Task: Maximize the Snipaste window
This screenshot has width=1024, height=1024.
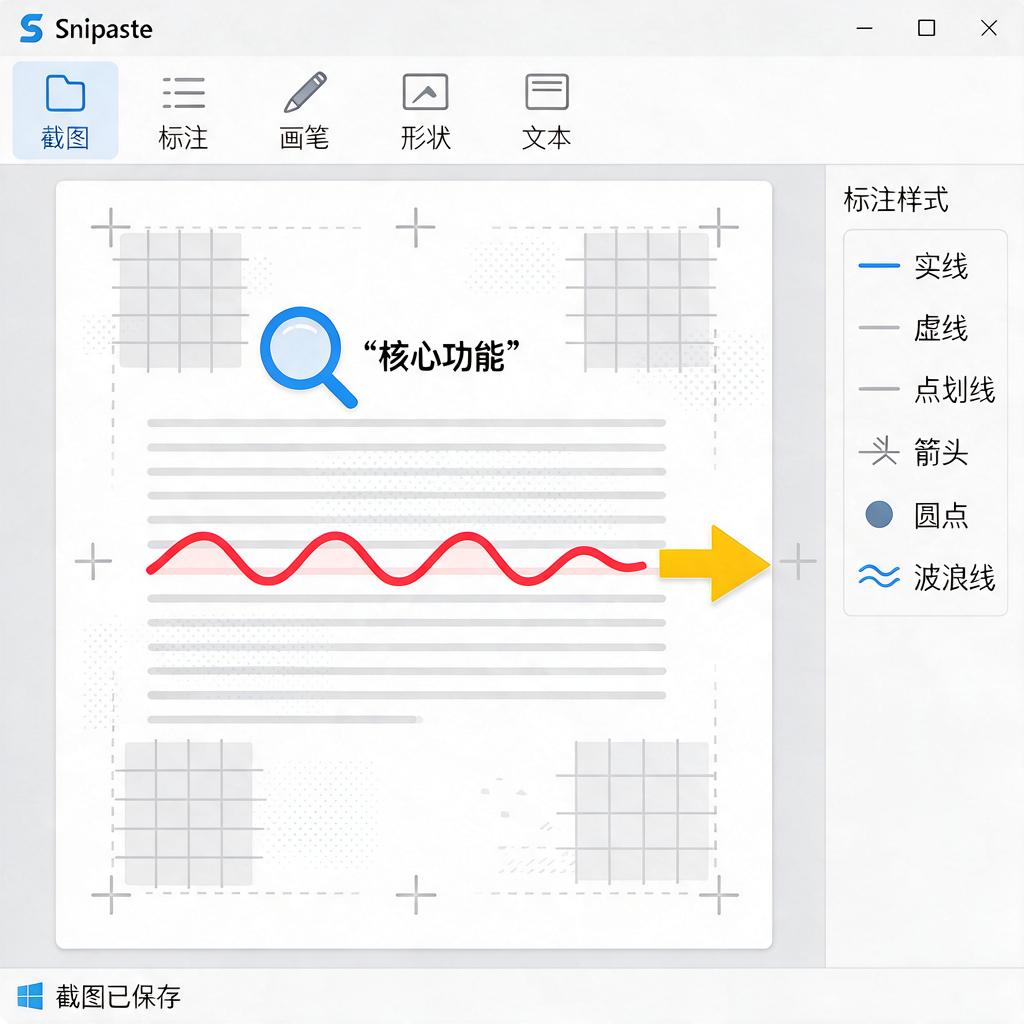Action: tap(926, 28)
